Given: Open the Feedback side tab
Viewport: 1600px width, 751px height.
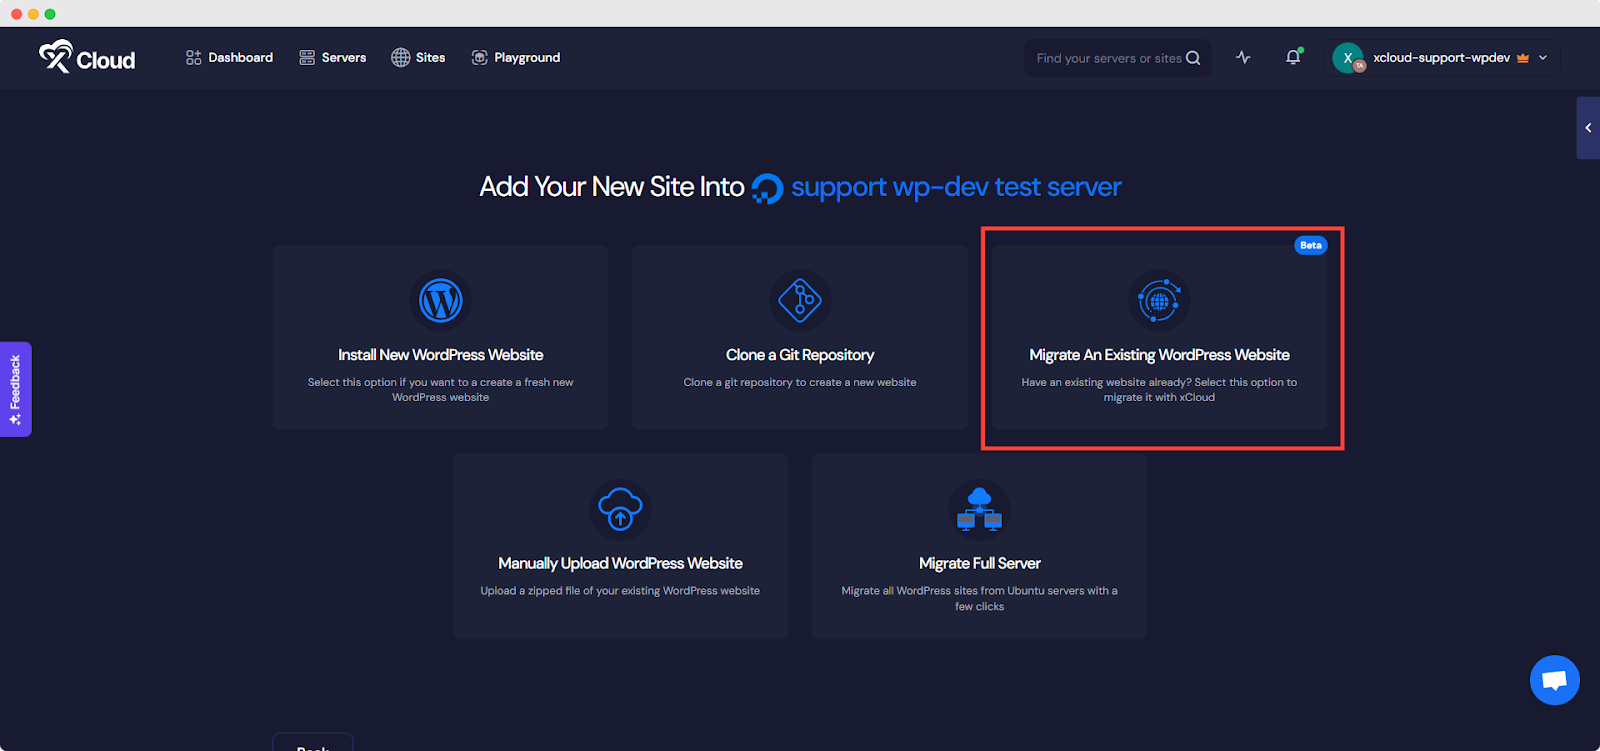Looking at the screenshot, I should pyautogui.click(x=15, y=389).
